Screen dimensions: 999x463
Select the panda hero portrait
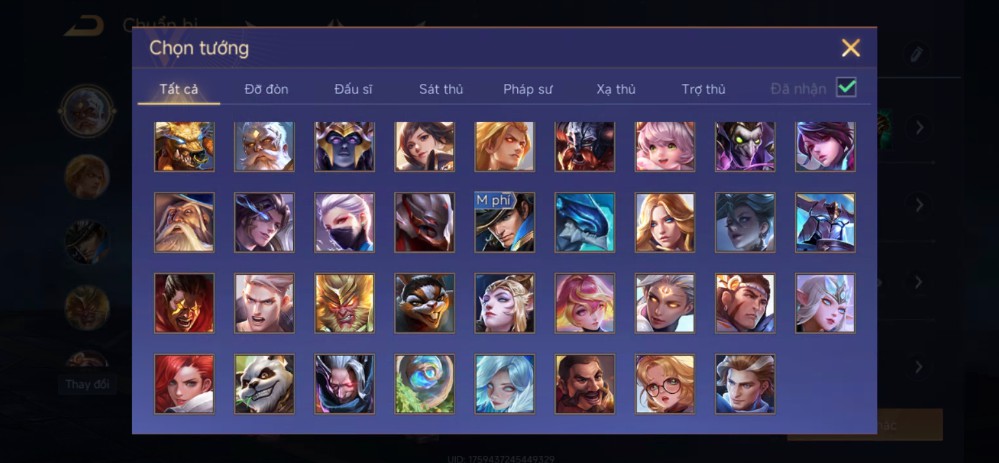pos(264,384)
